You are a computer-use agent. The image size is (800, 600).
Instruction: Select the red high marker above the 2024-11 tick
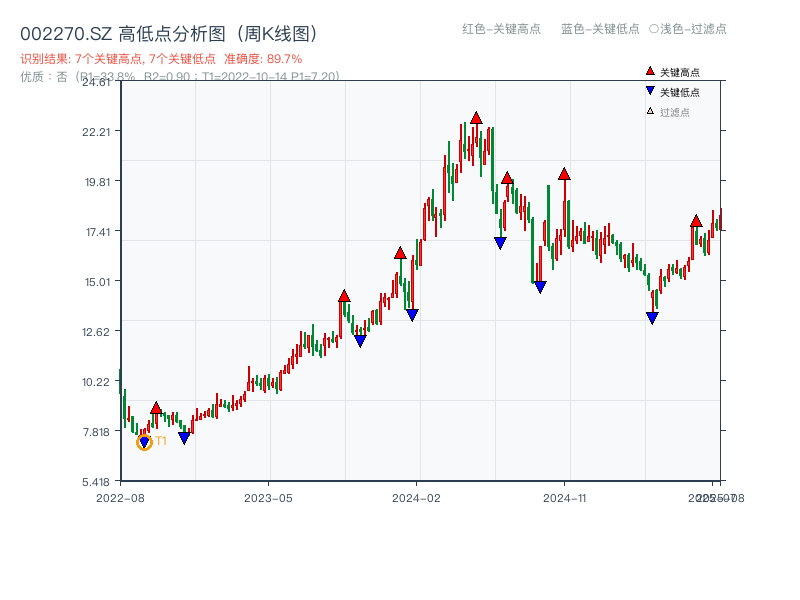(x=564, y=174)
